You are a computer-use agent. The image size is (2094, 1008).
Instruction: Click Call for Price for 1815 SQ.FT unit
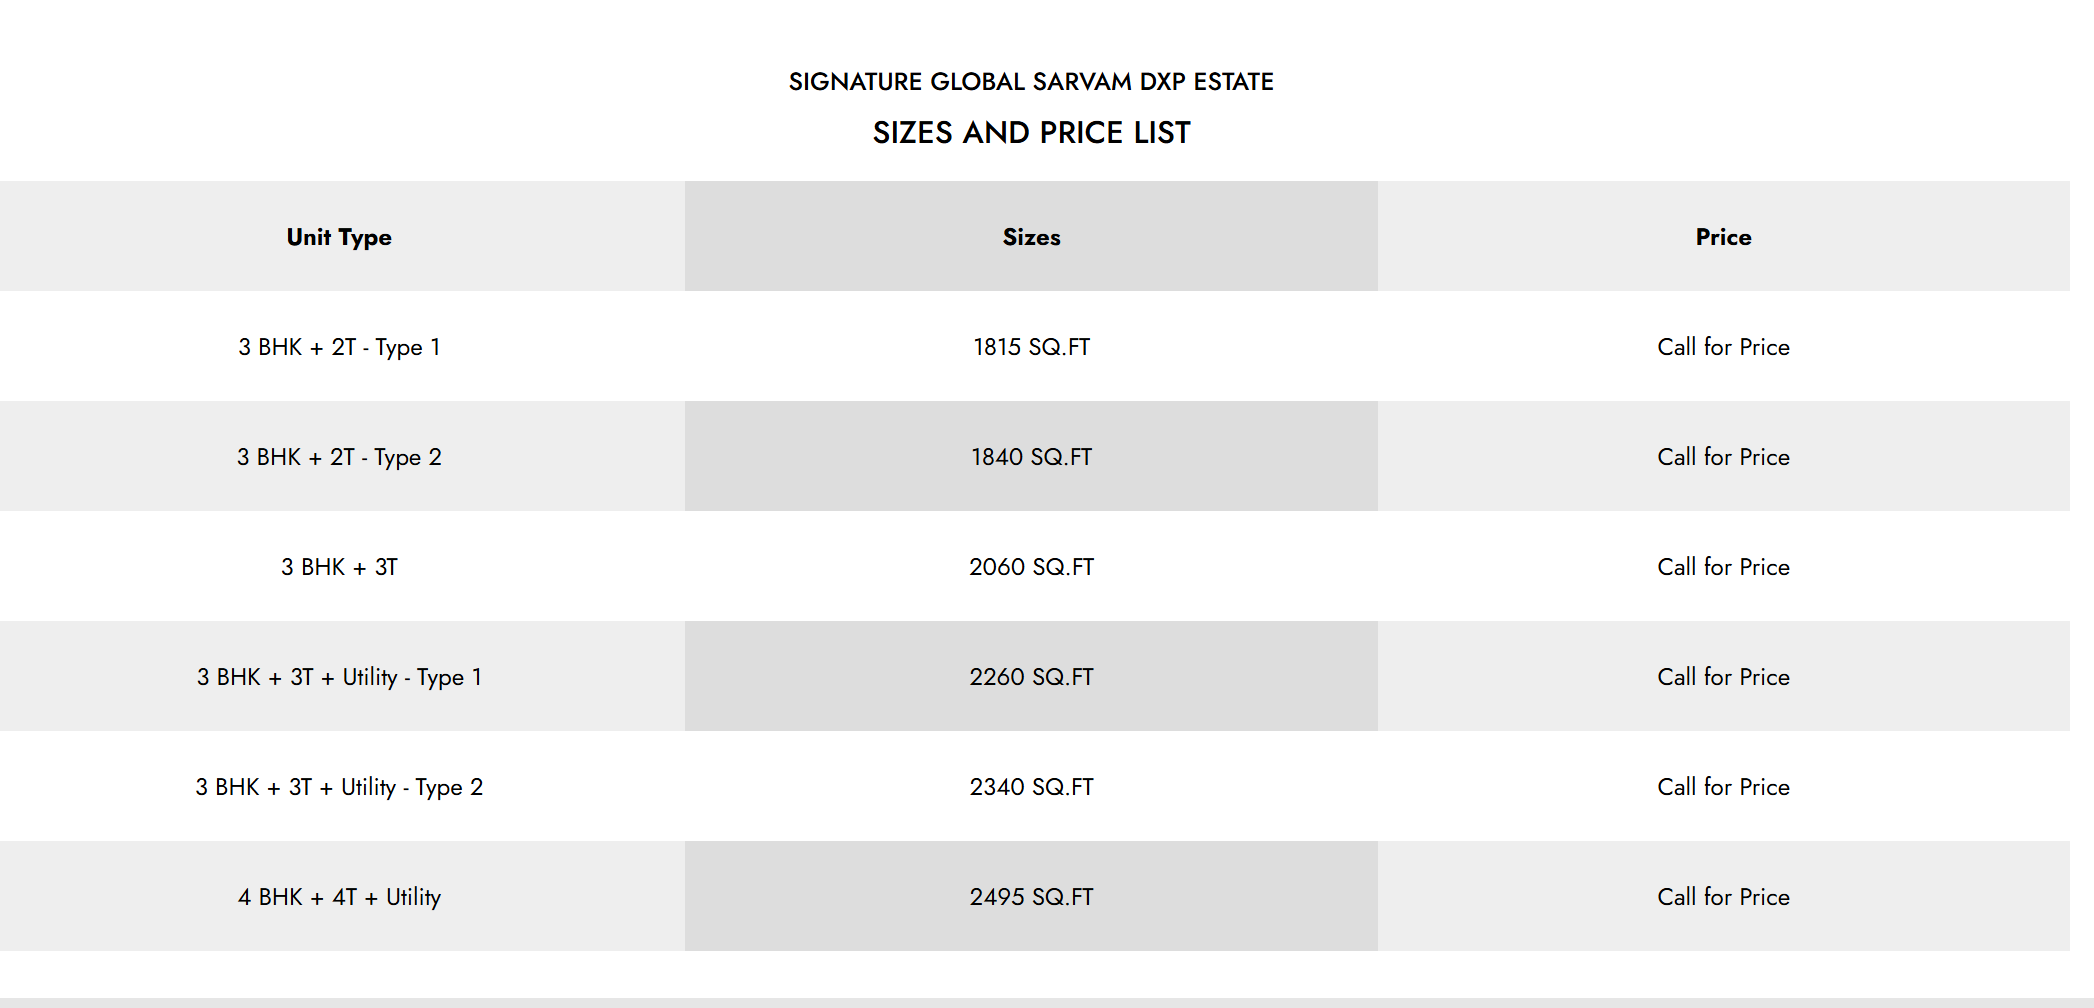1723,347
